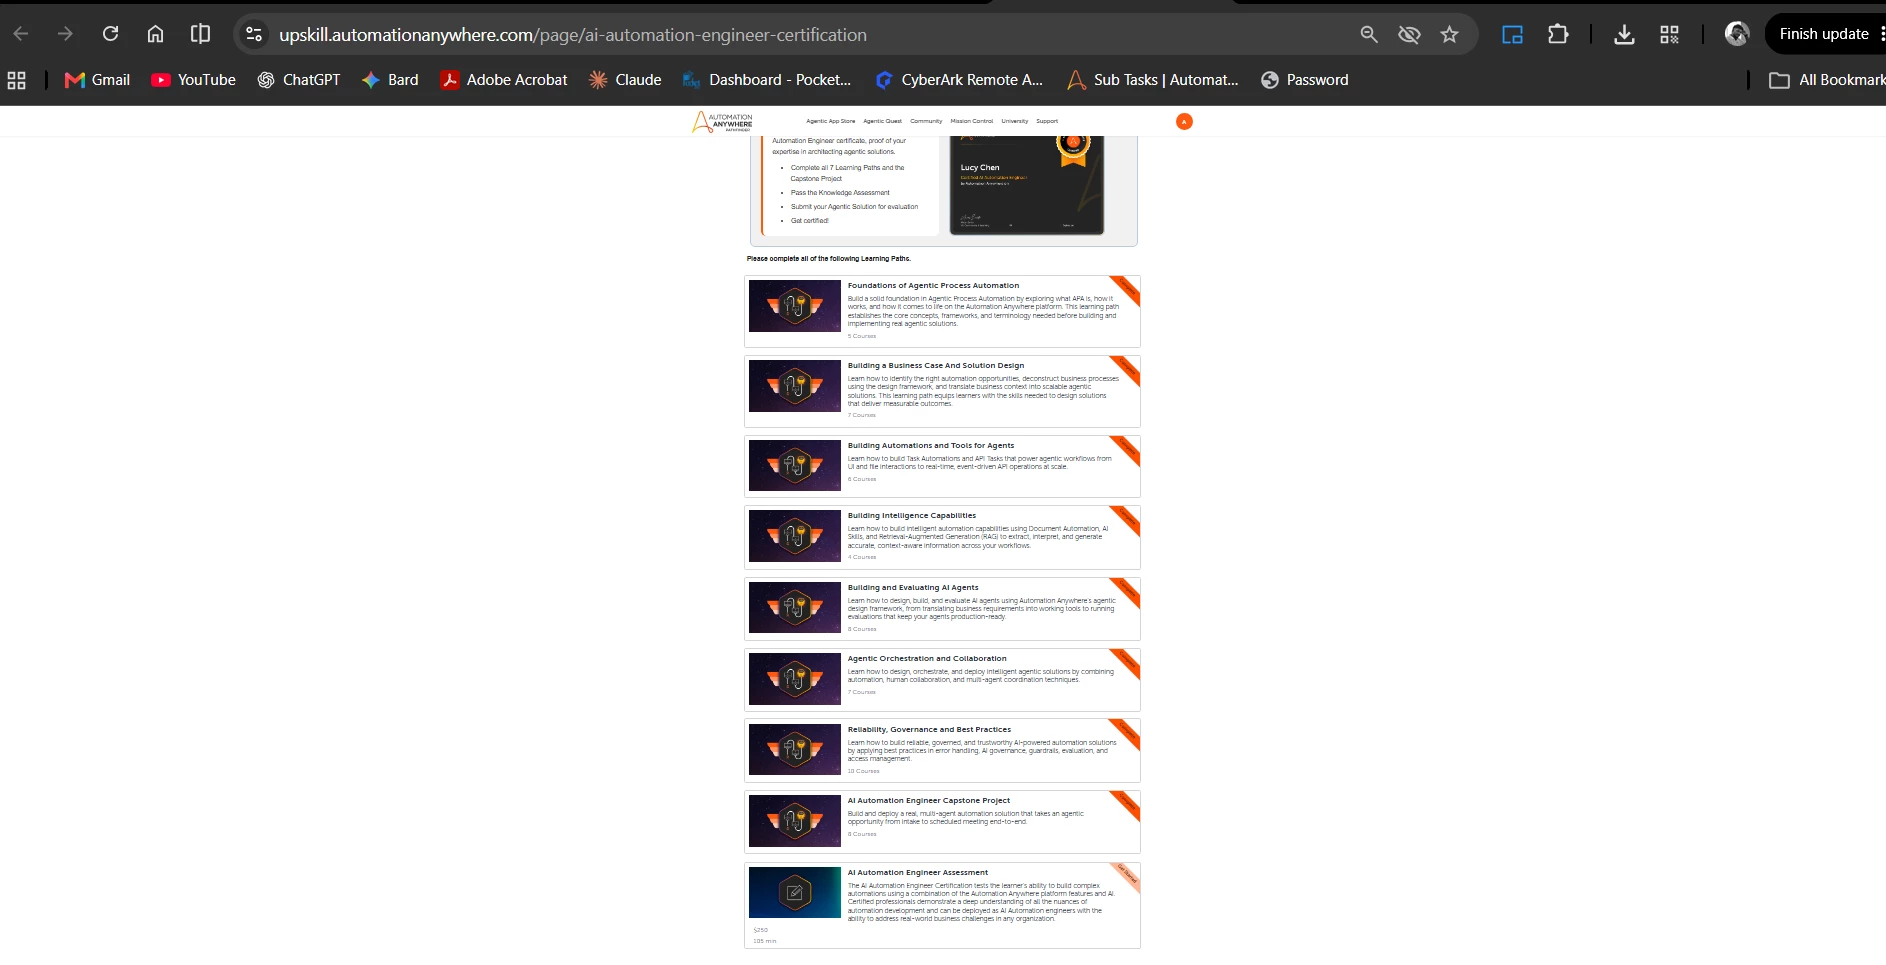
Task: Open Agentic Orchestration and Collaboration path
Action: coord(927,659)
